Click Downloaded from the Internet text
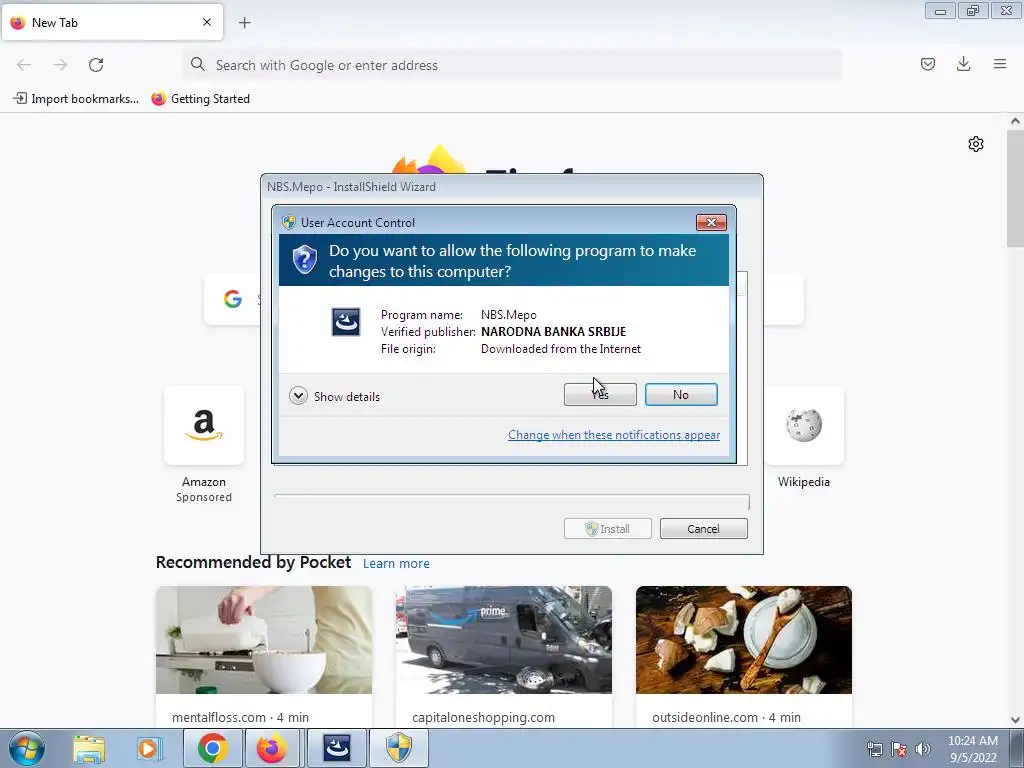 (561, 349)
